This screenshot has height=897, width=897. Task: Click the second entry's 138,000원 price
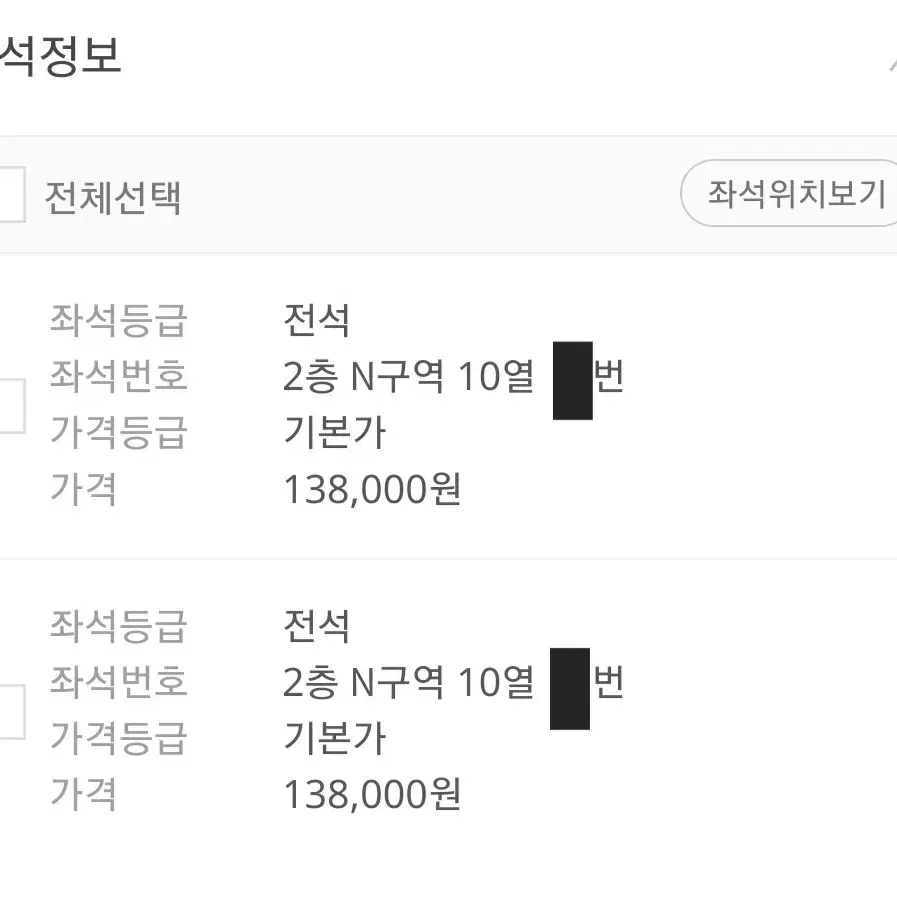pos(372,795)
